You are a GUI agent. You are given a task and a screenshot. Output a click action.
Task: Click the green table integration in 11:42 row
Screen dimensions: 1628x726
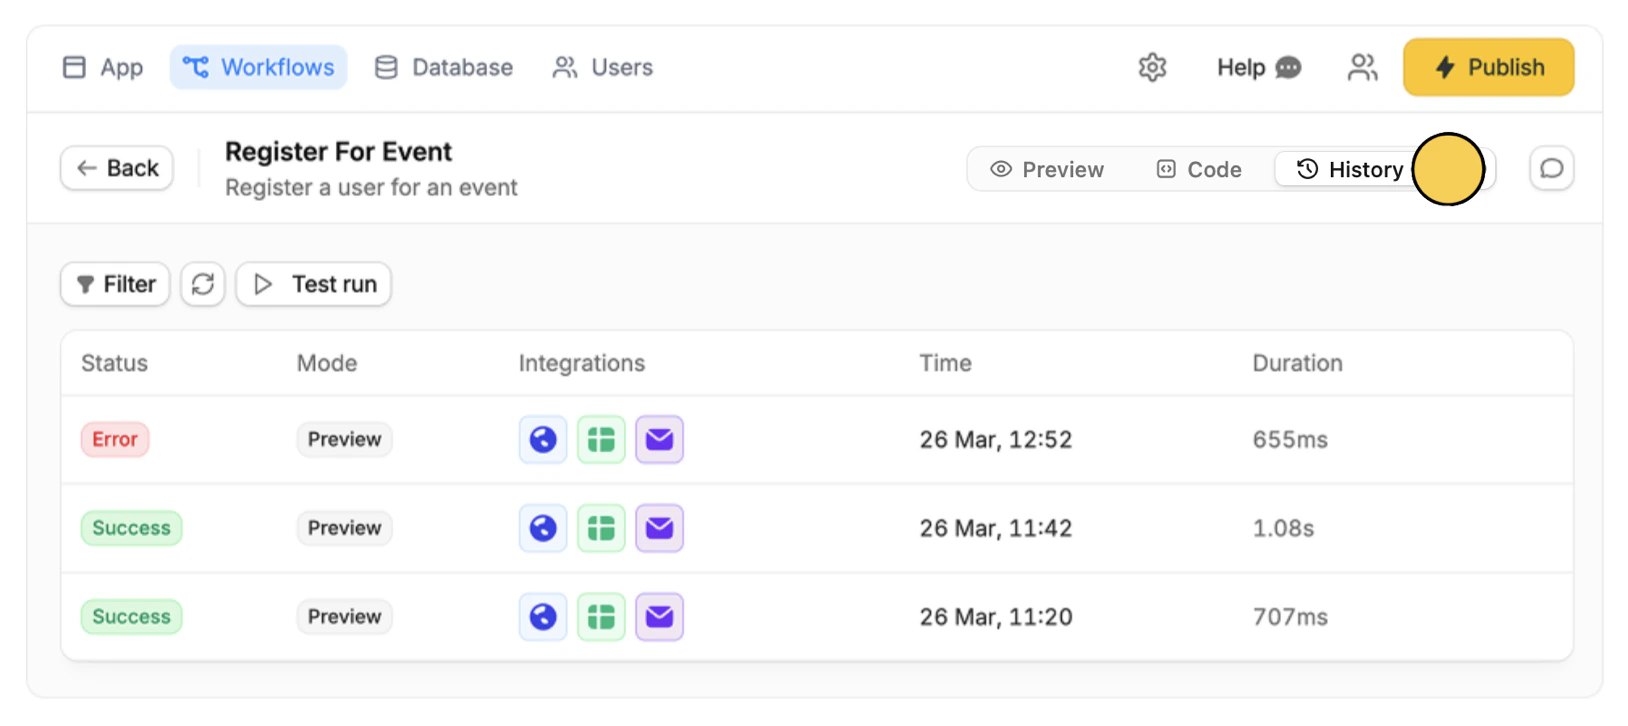coord(601,528)
